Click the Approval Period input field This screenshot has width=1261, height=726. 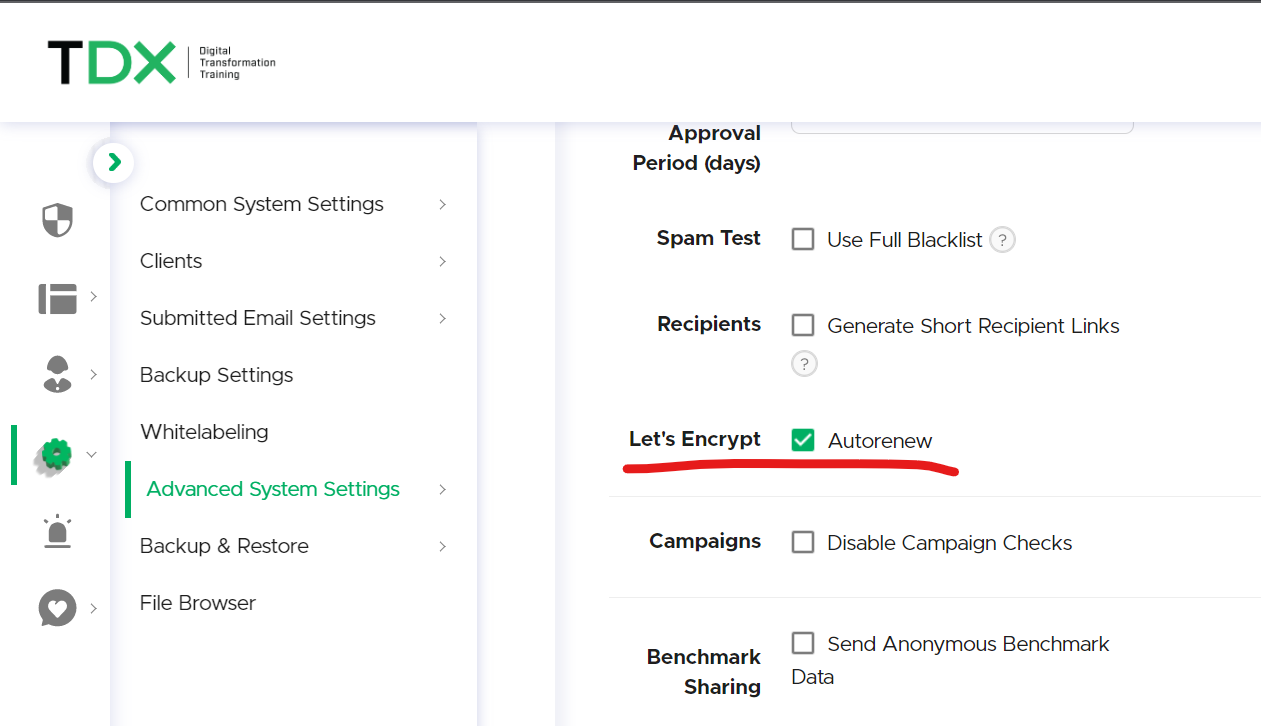[x=962, y=127]
